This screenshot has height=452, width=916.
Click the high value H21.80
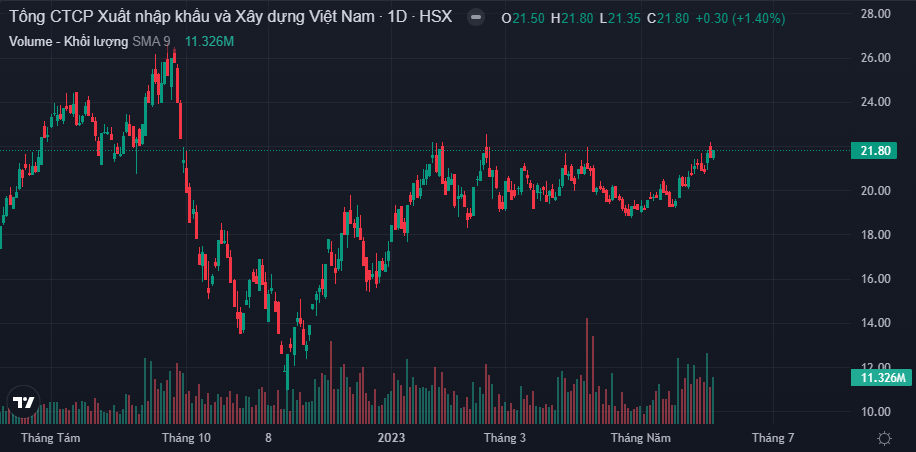tap(571, 19)
